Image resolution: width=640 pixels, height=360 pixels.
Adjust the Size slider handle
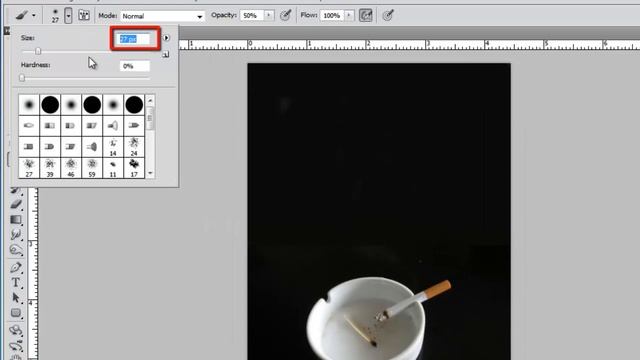(x=38, y=51)
